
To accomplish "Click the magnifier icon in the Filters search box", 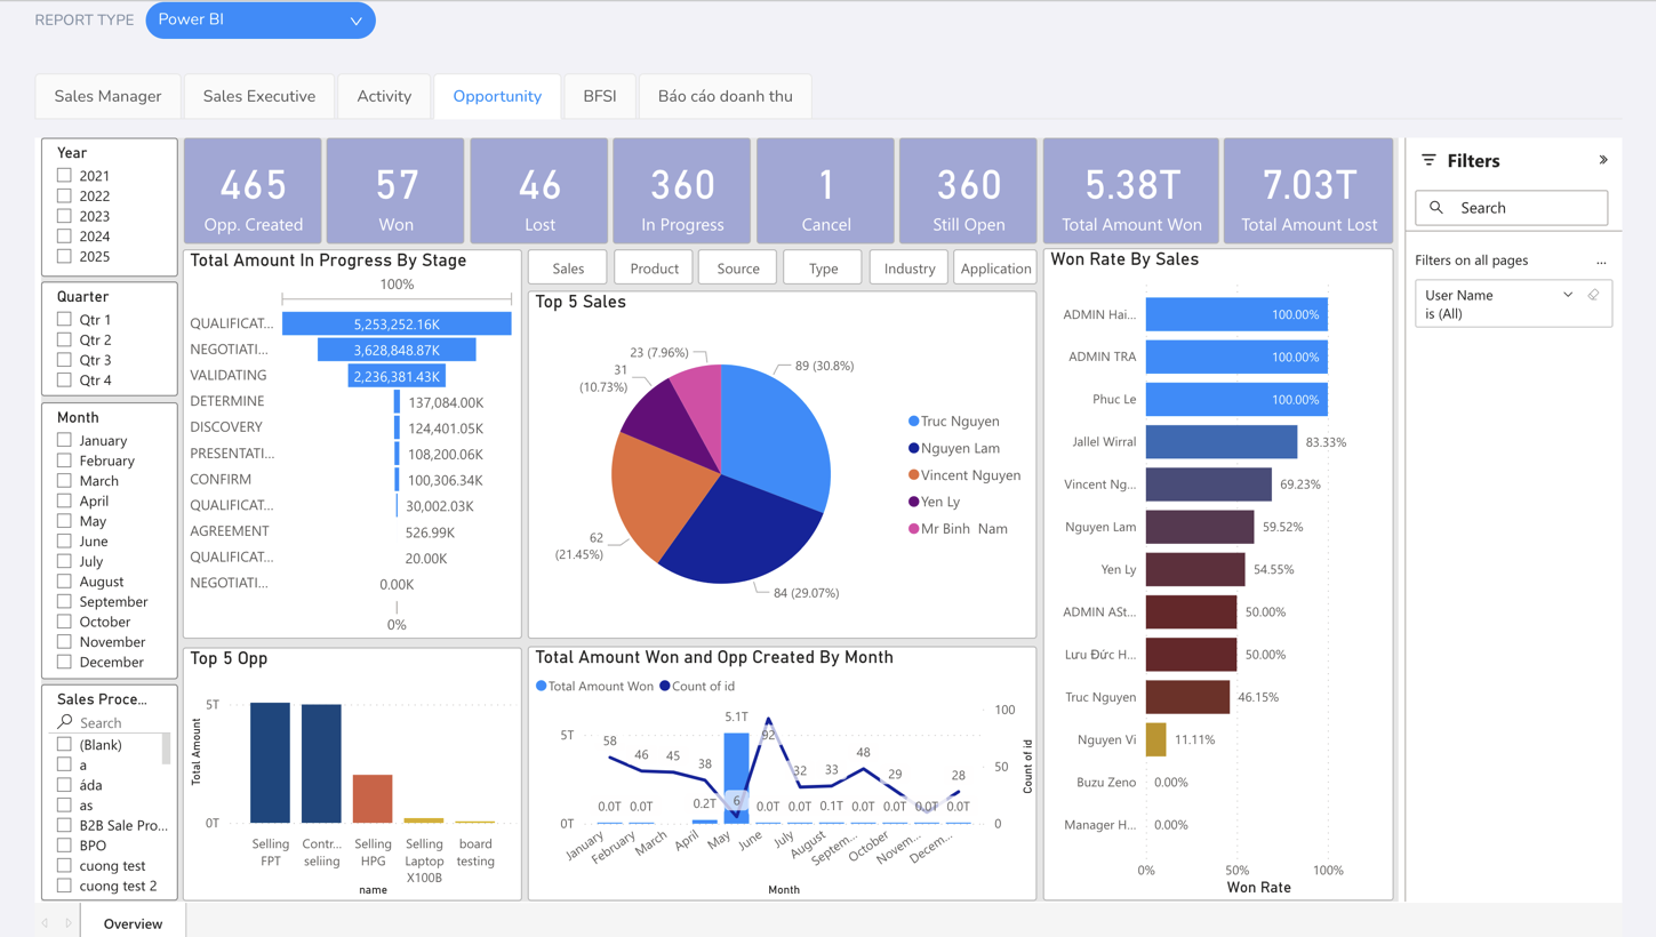I will pos(1436,208).
